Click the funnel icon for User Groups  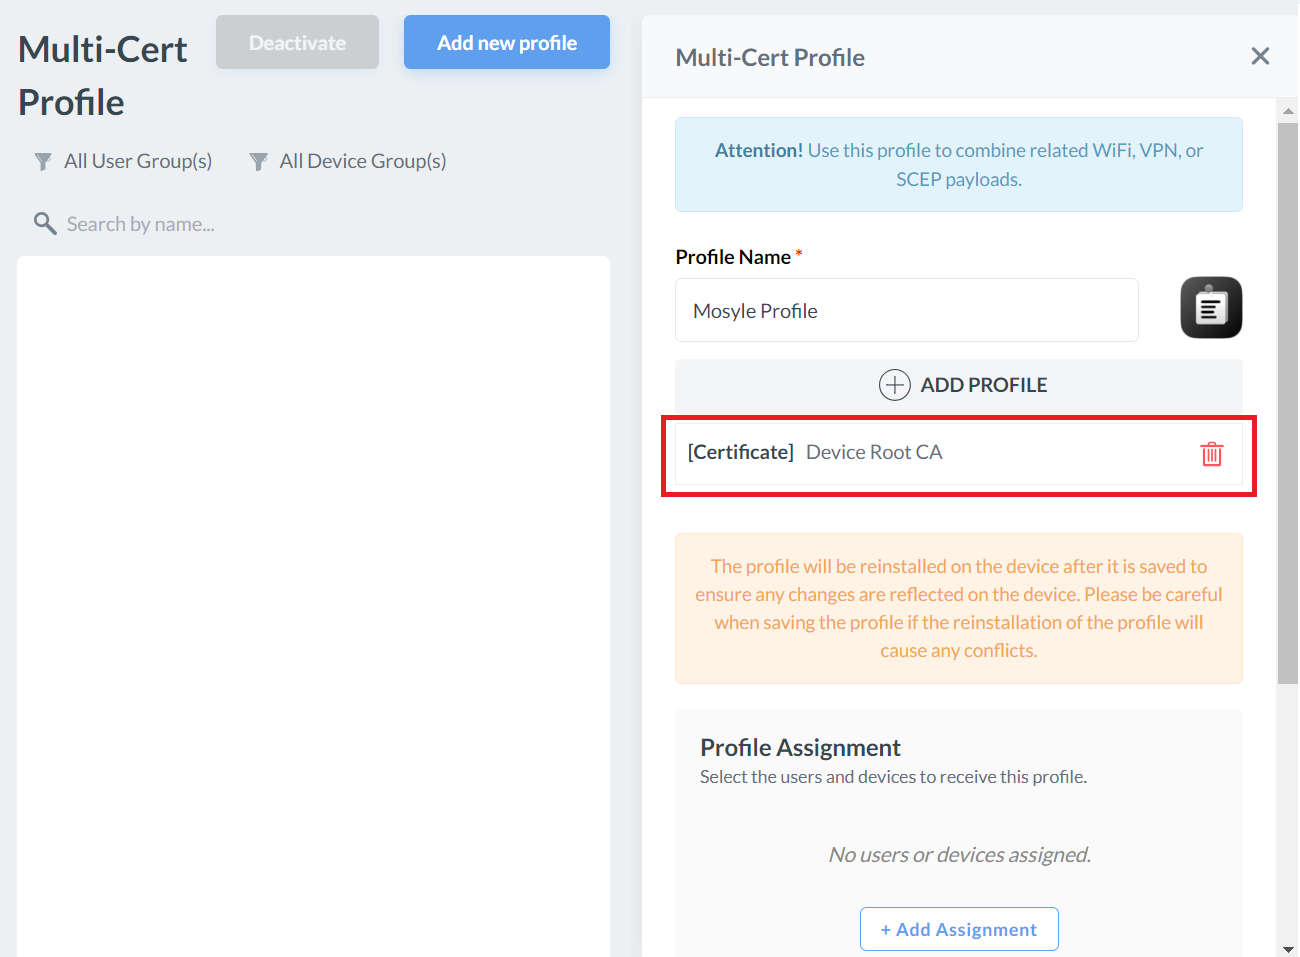pos(43,162)
